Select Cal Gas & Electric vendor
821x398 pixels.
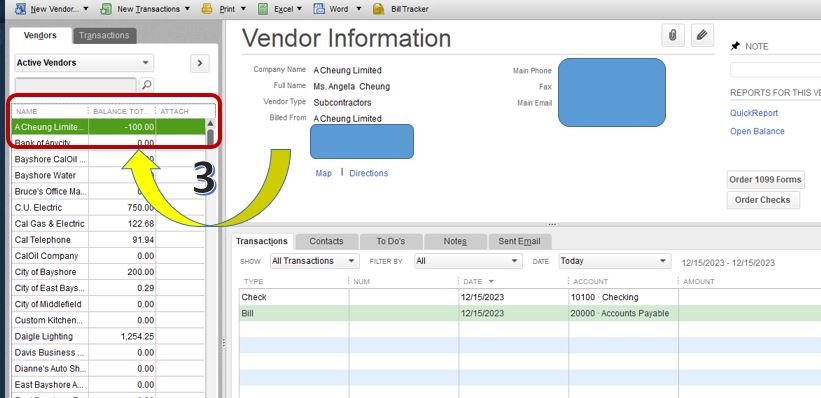click(108, 224)
